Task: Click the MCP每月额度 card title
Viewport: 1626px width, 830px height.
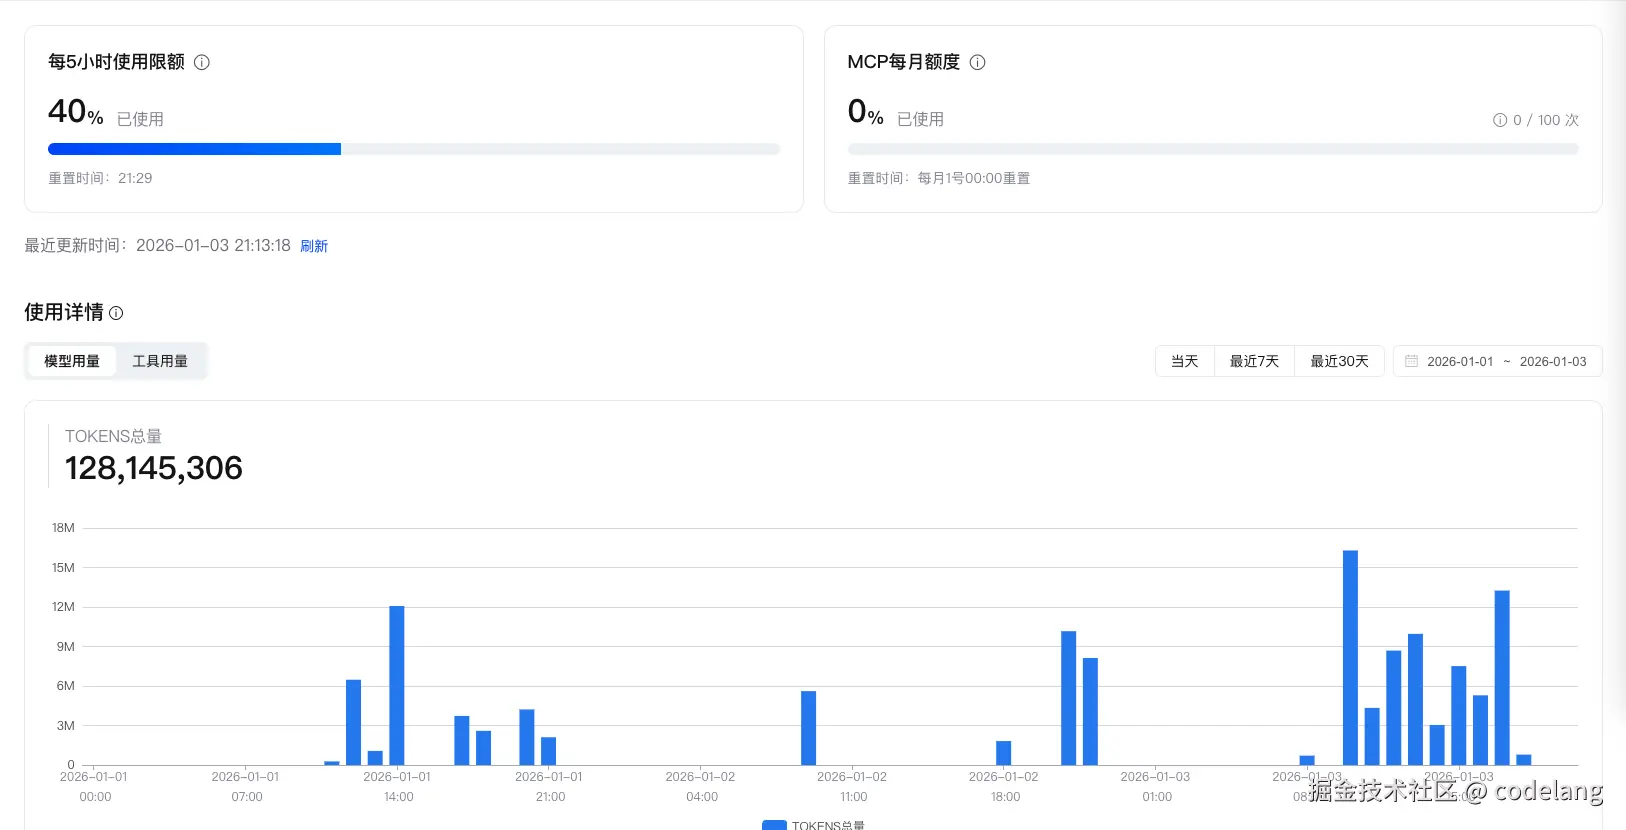Action: [x=904, y=62]
